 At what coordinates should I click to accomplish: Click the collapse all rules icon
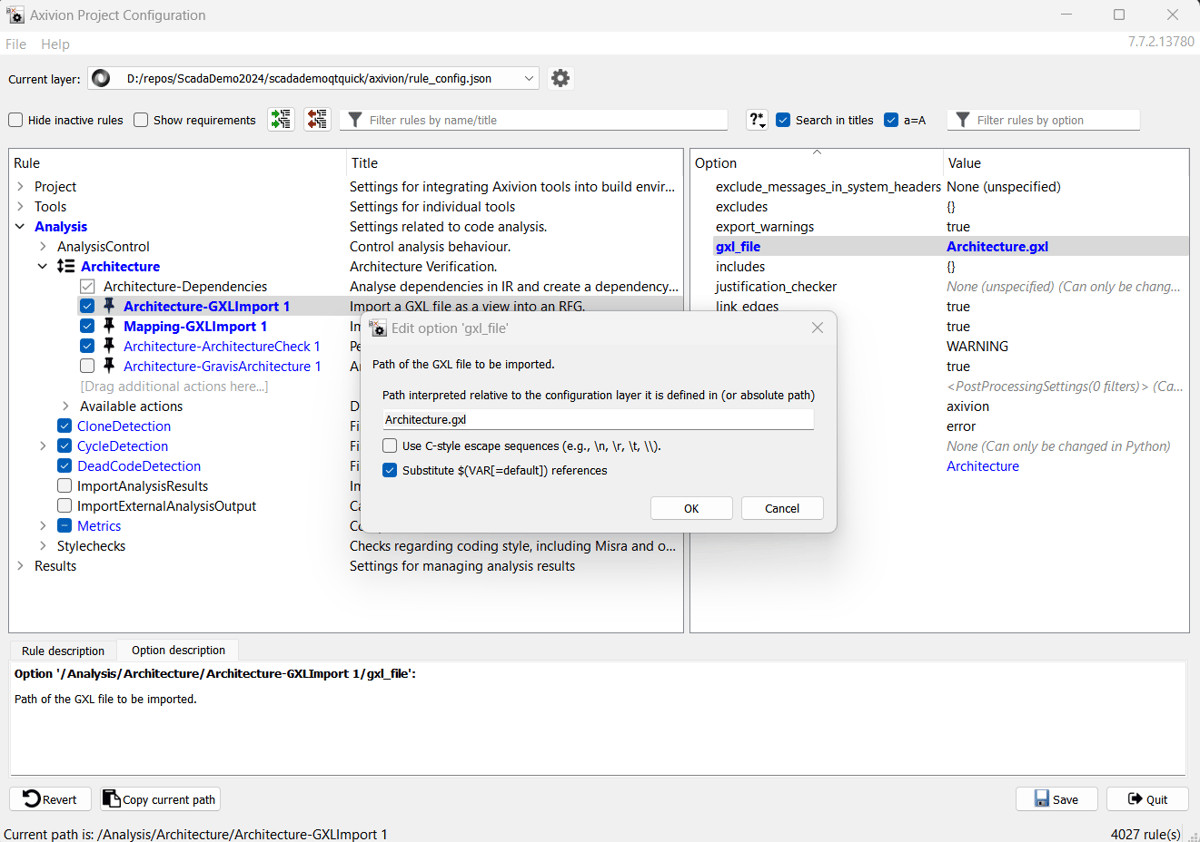318,120
